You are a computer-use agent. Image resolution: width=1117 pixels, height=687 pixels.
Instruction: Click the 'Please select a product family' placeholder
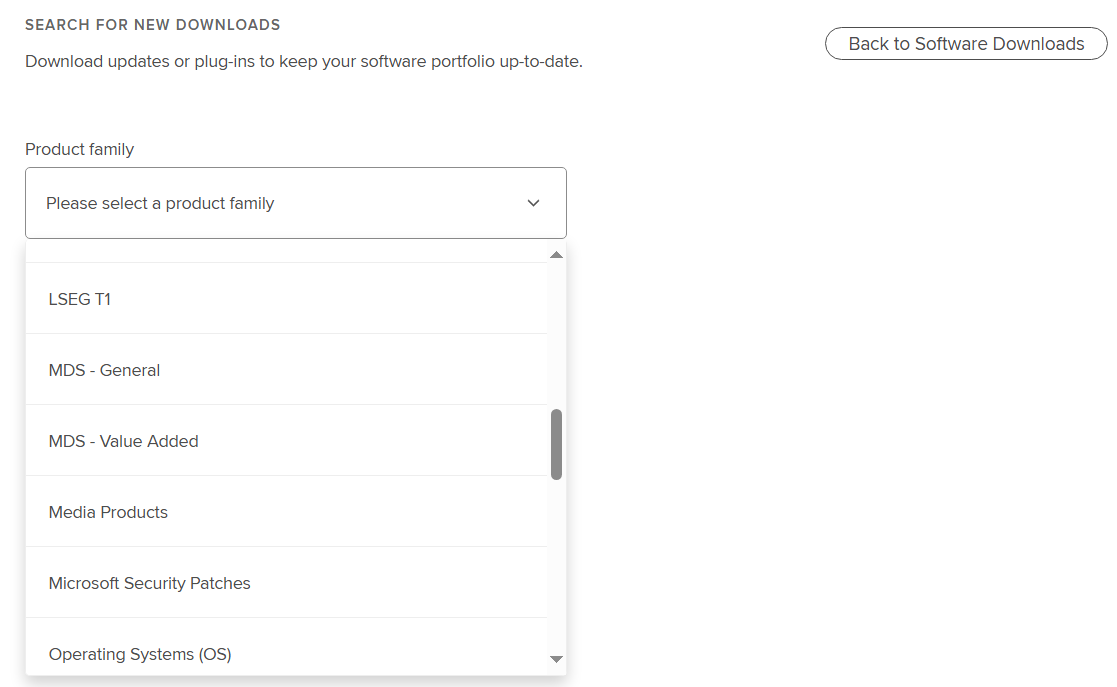[160, 203]
